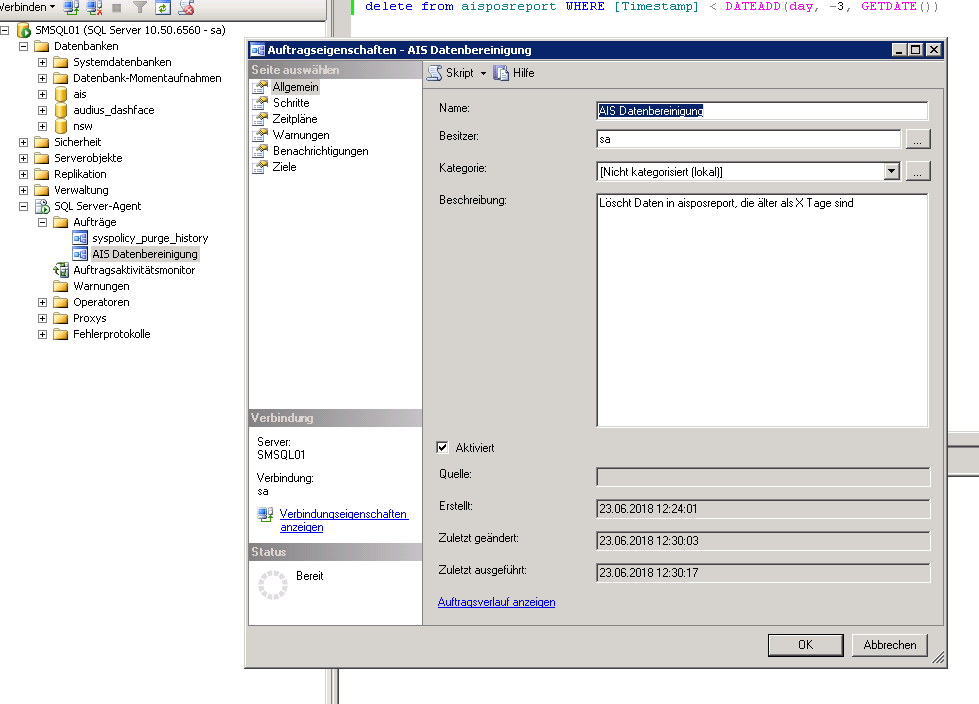Open the Kategorie dropdown list
Screen dimensions: 979x704
coord(892,171)
